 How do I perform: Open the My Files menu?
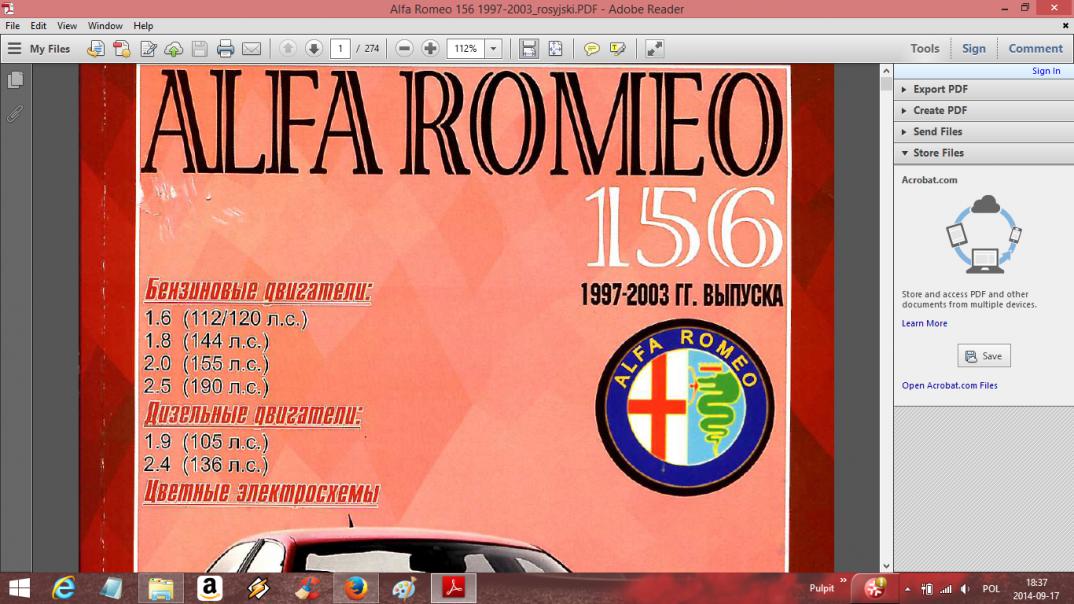(38, 49)
